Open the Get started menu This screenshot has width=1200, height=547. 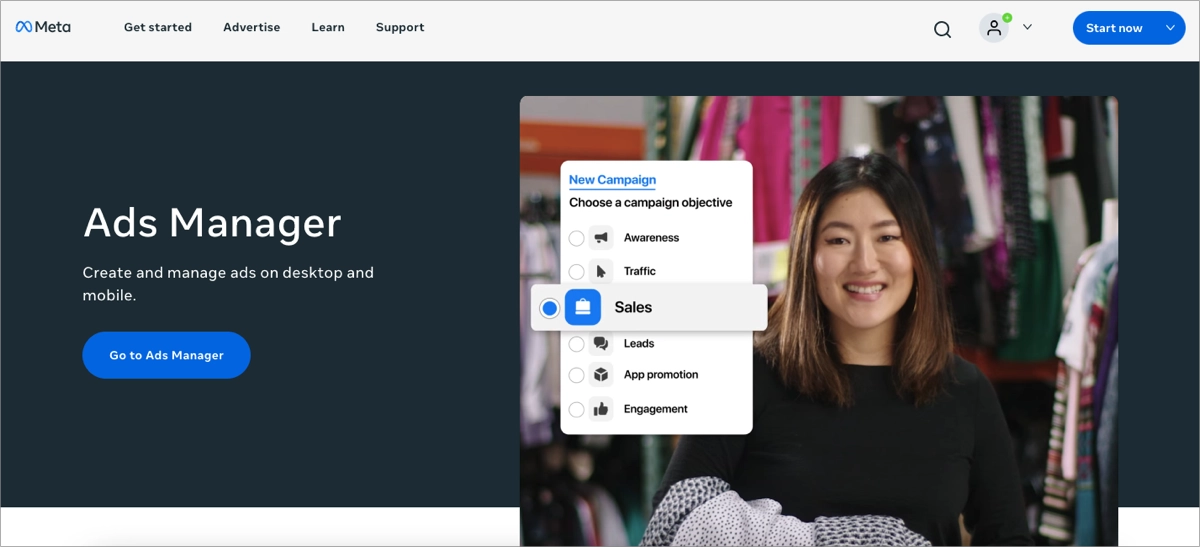click(x=158, y=28)
